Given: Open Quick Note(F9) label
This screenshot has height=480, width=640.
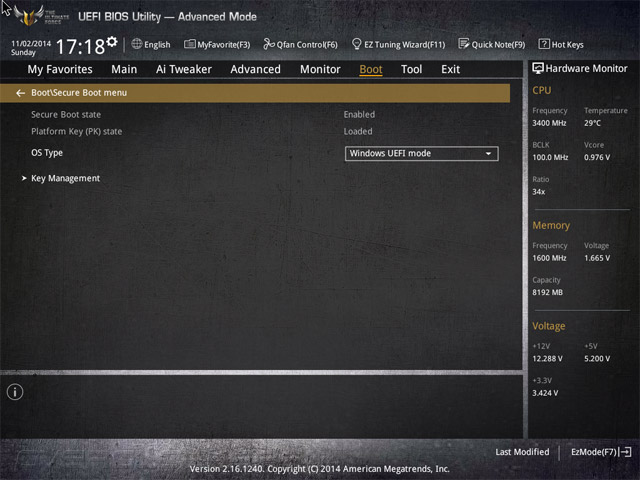Looking at the screenshot, I should point(498,45).
